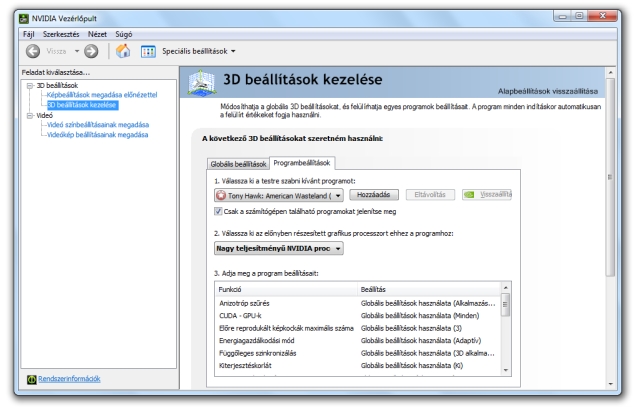Click main panel scroll down arrow
The width and height of the screenshot is (640, 408).
(611, 384)
